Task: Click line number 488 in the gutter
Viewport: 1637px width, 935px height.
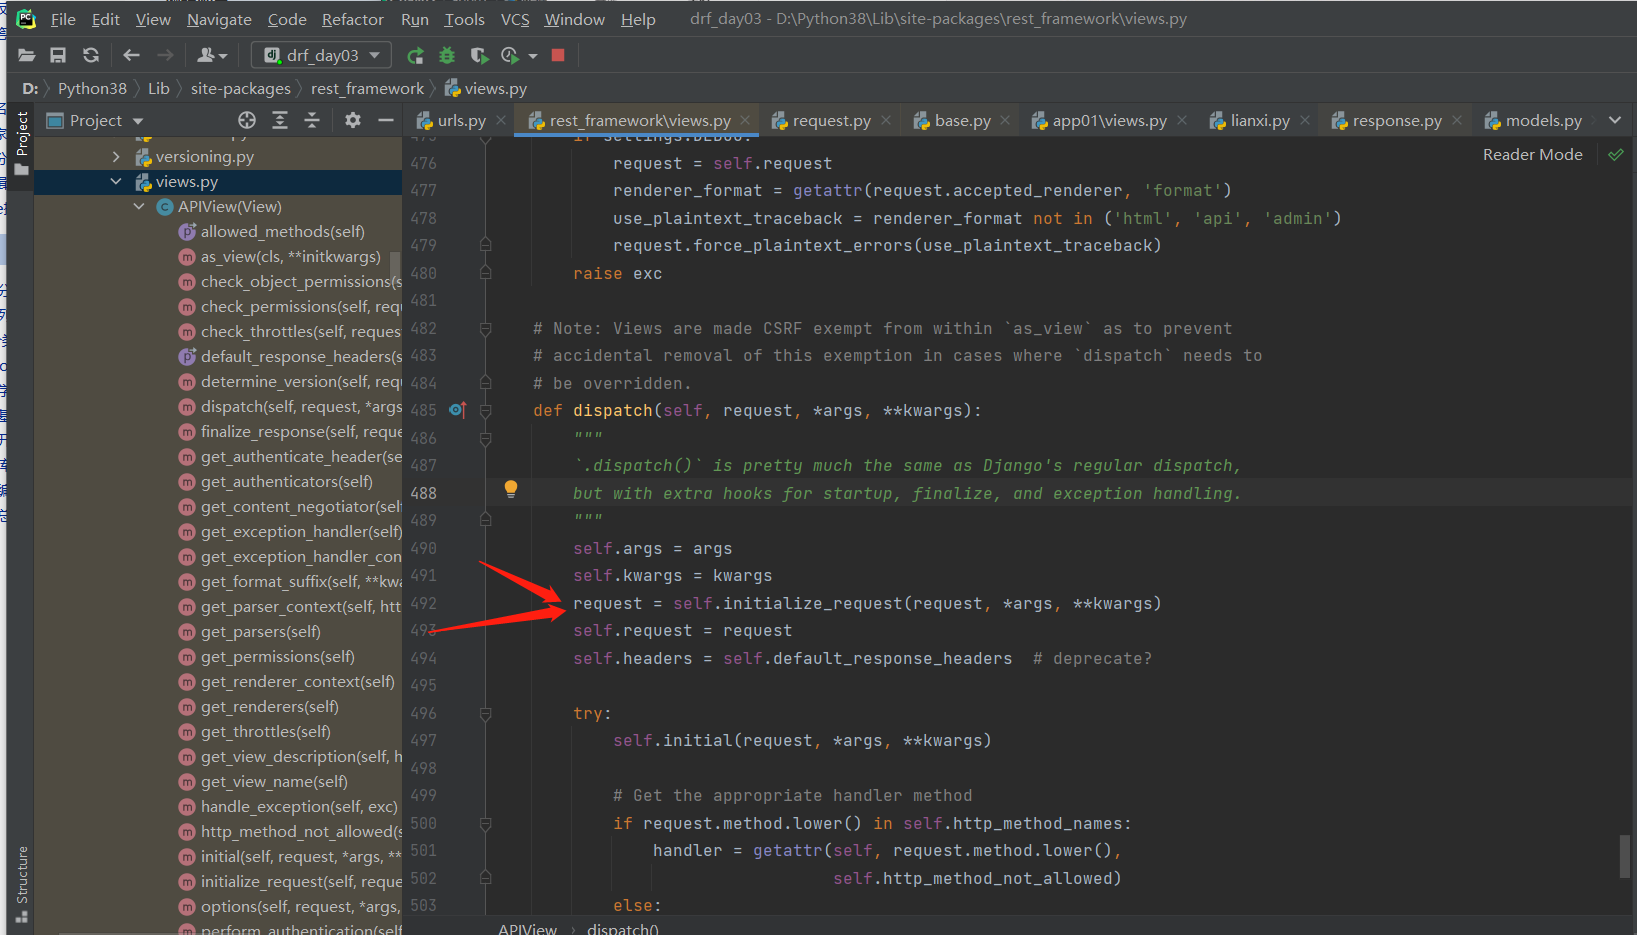Action: coord(423,493)
